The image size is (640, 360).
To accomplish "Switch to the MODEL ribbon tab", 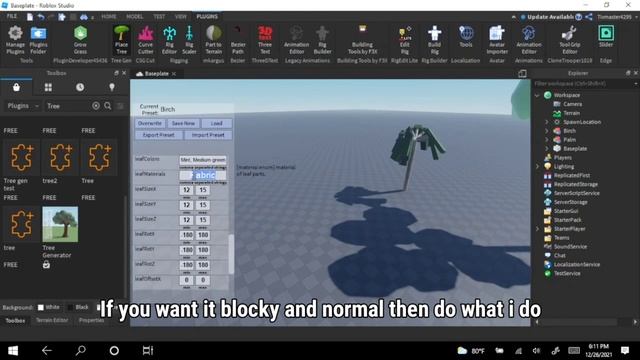I will 134,17.
